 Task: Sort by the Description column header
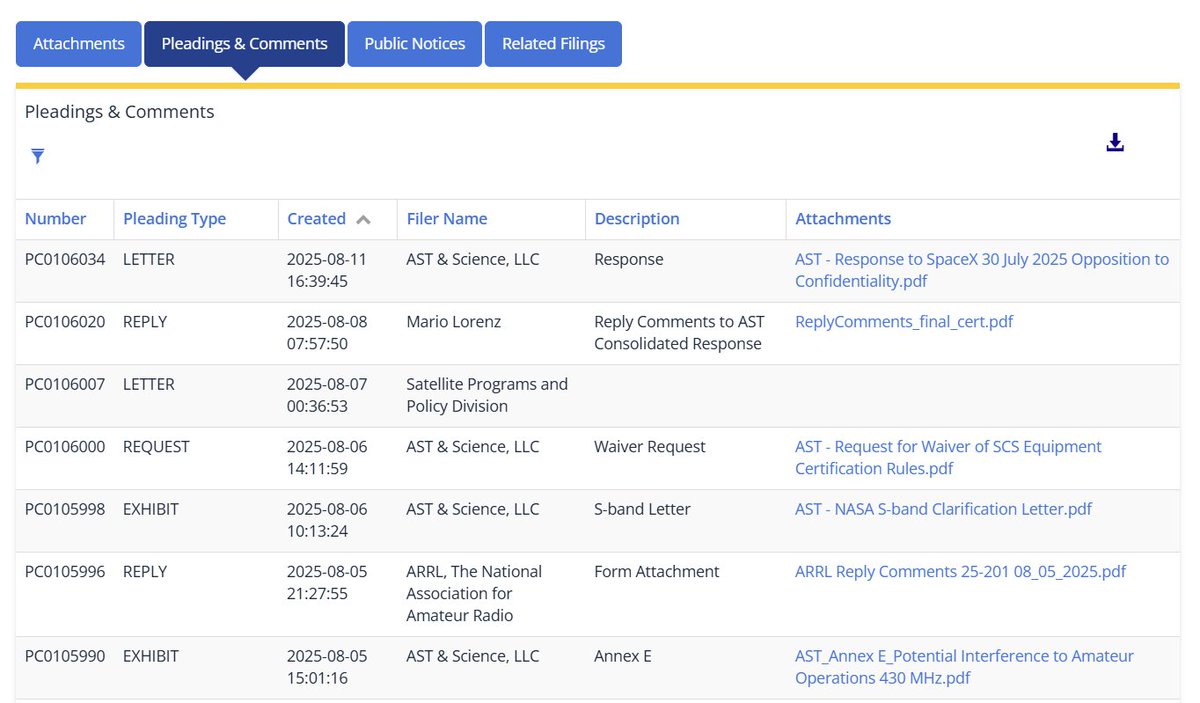click(x=637, y=219)
